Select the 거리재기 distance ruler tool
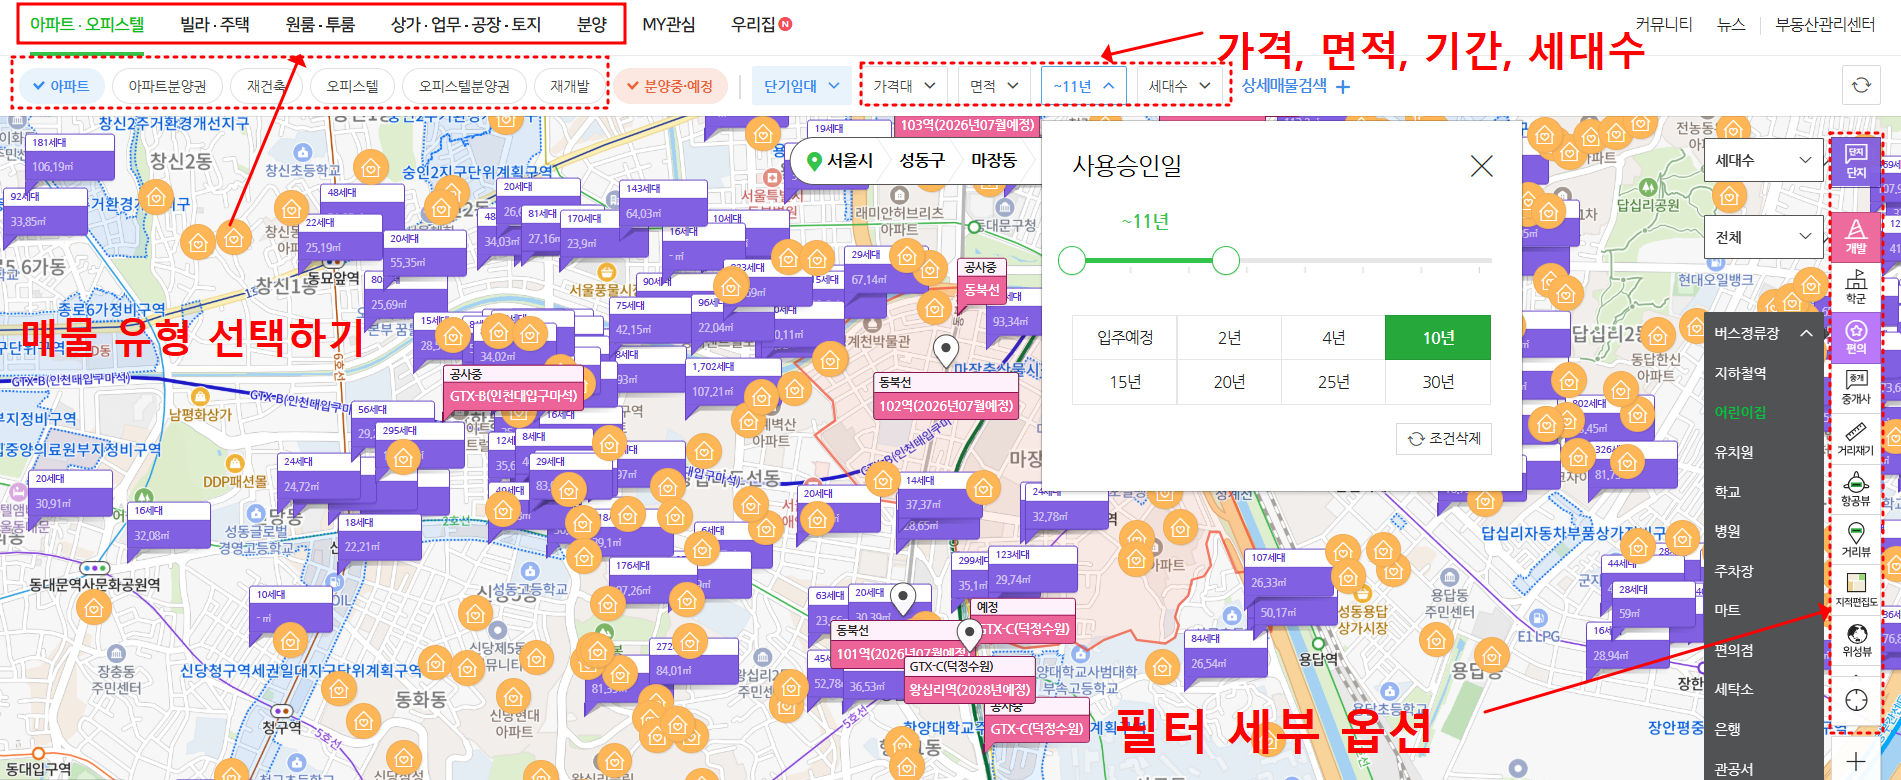The image size is (1901, 780). 1856,439
